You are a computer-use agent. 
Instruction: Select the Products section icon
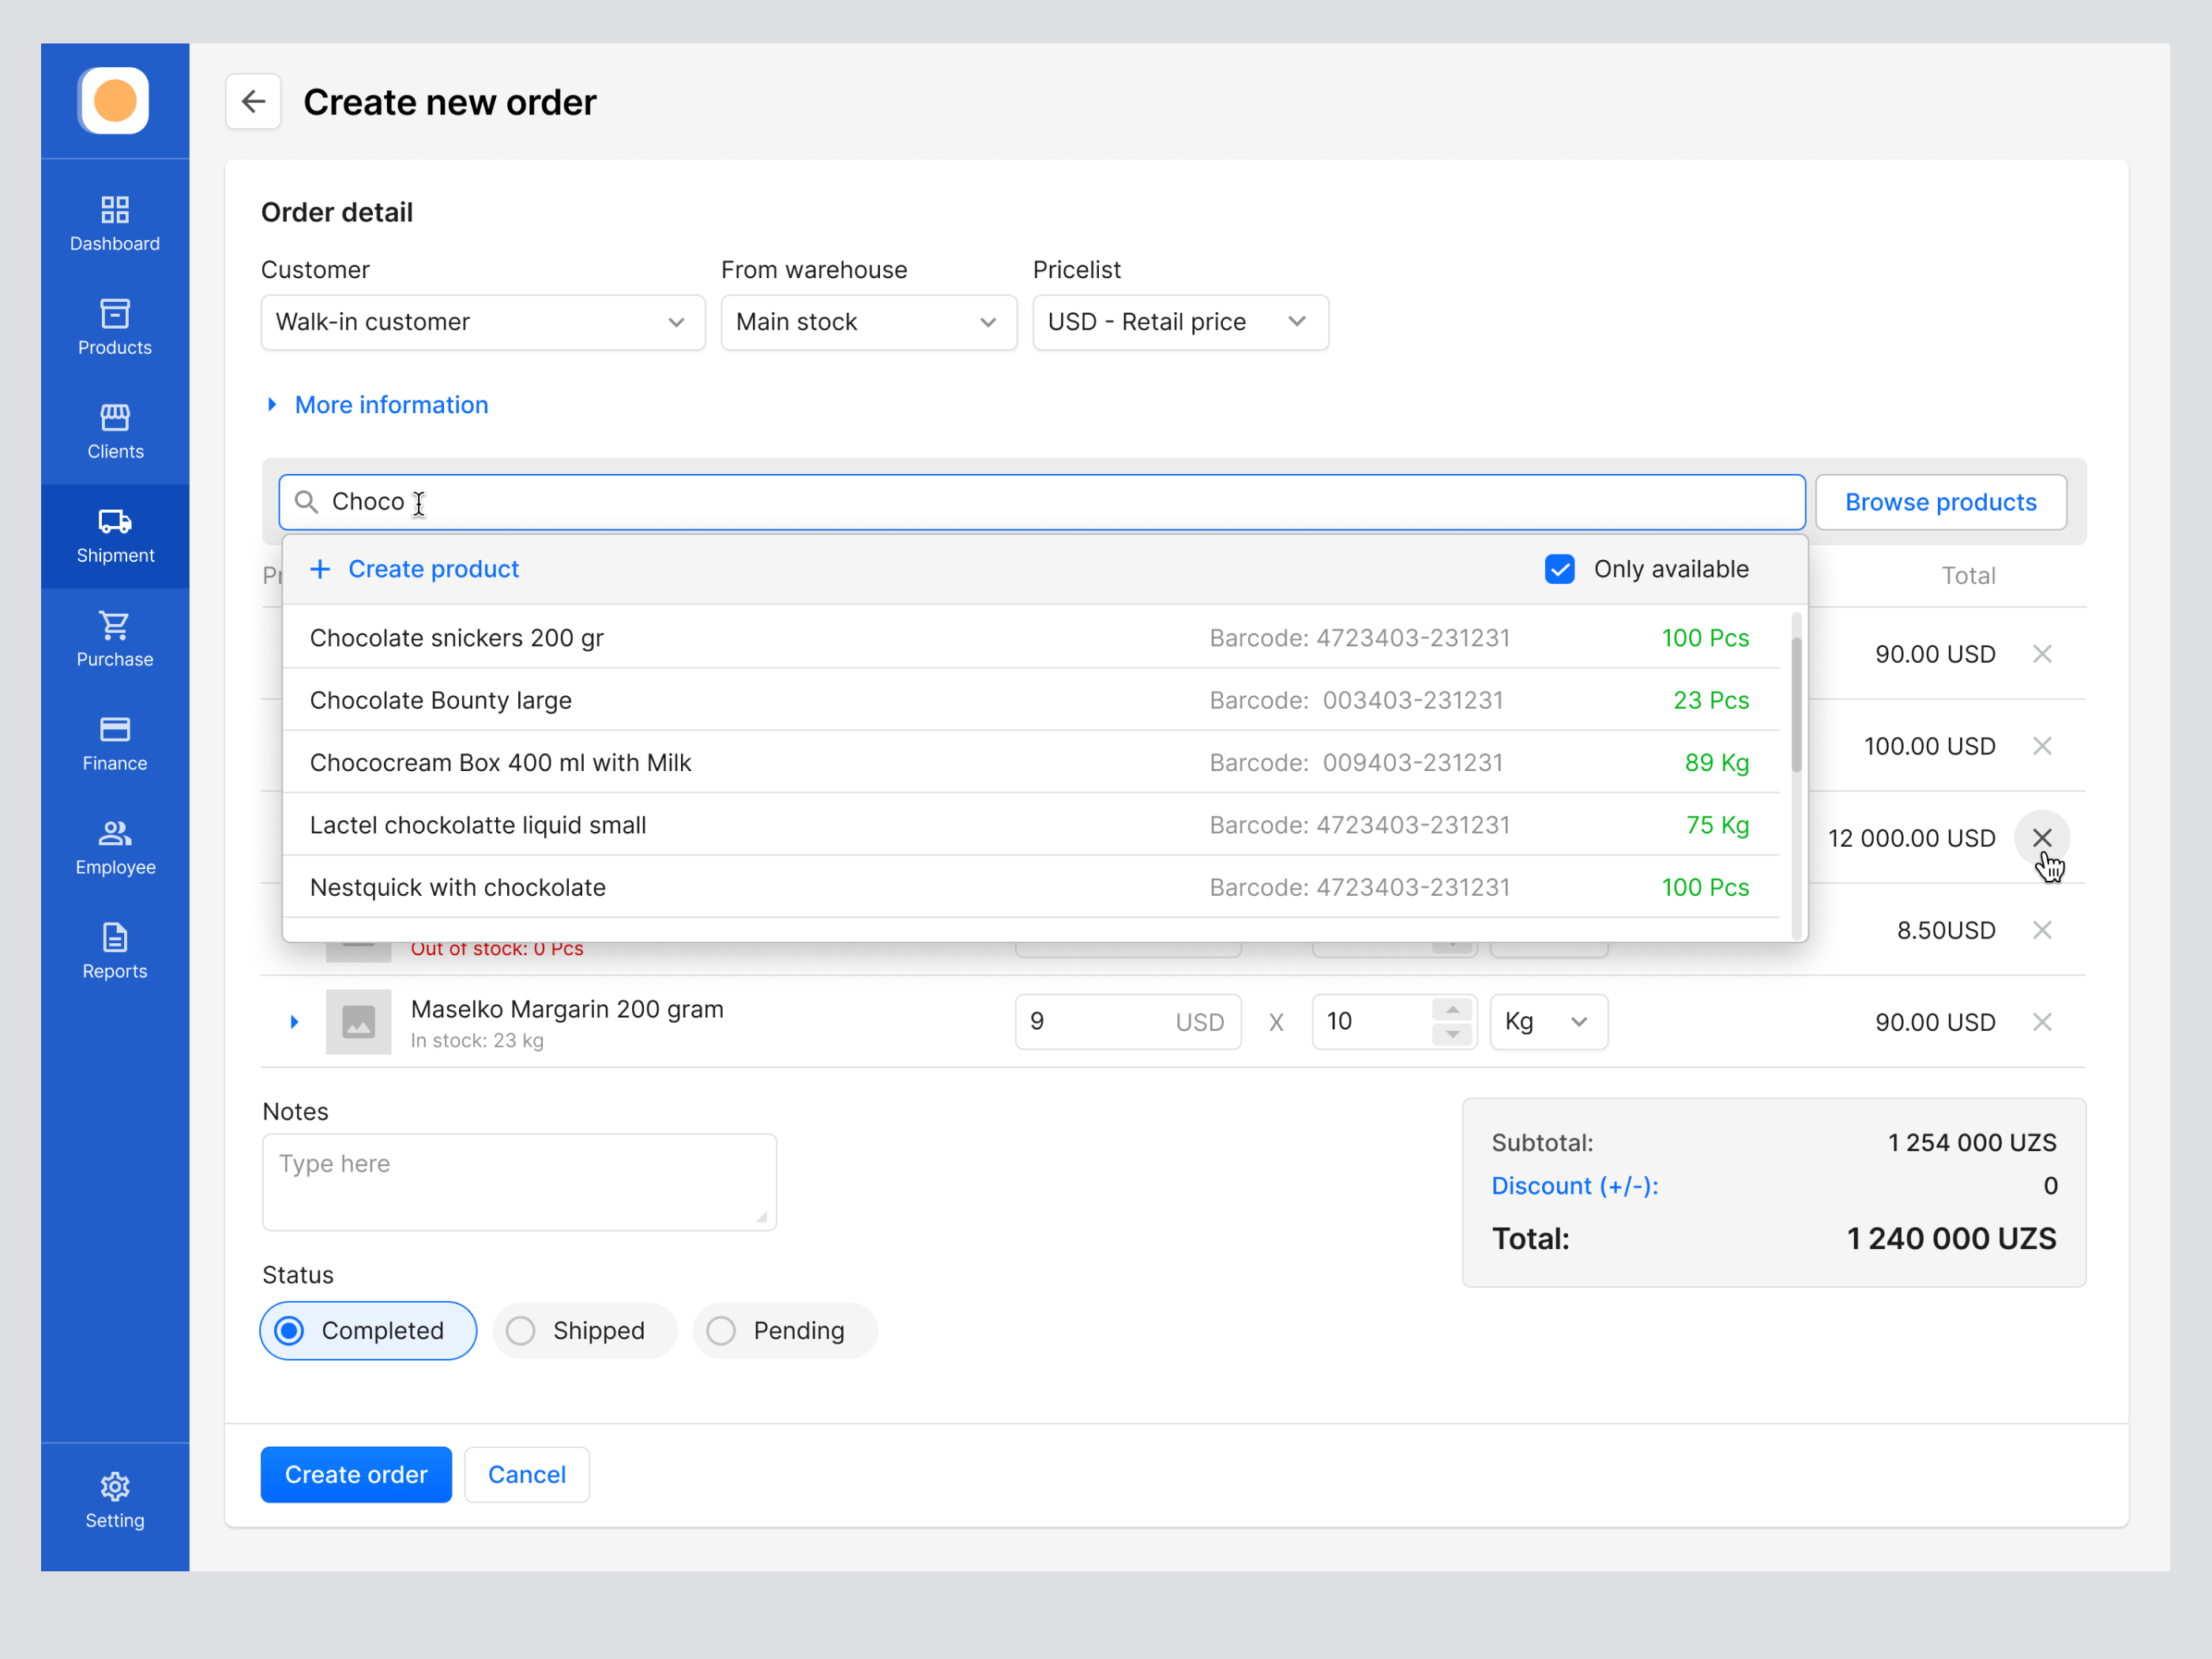click(x=114, y=326)
